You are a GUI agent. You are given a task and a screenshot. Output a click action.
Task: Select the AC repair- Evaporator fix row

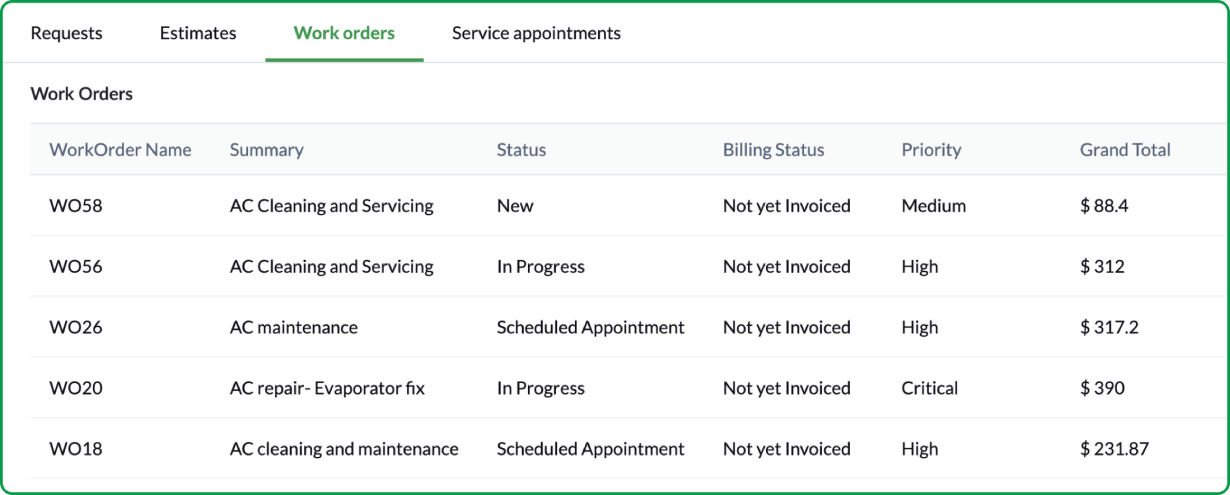[x=327, y=388]
